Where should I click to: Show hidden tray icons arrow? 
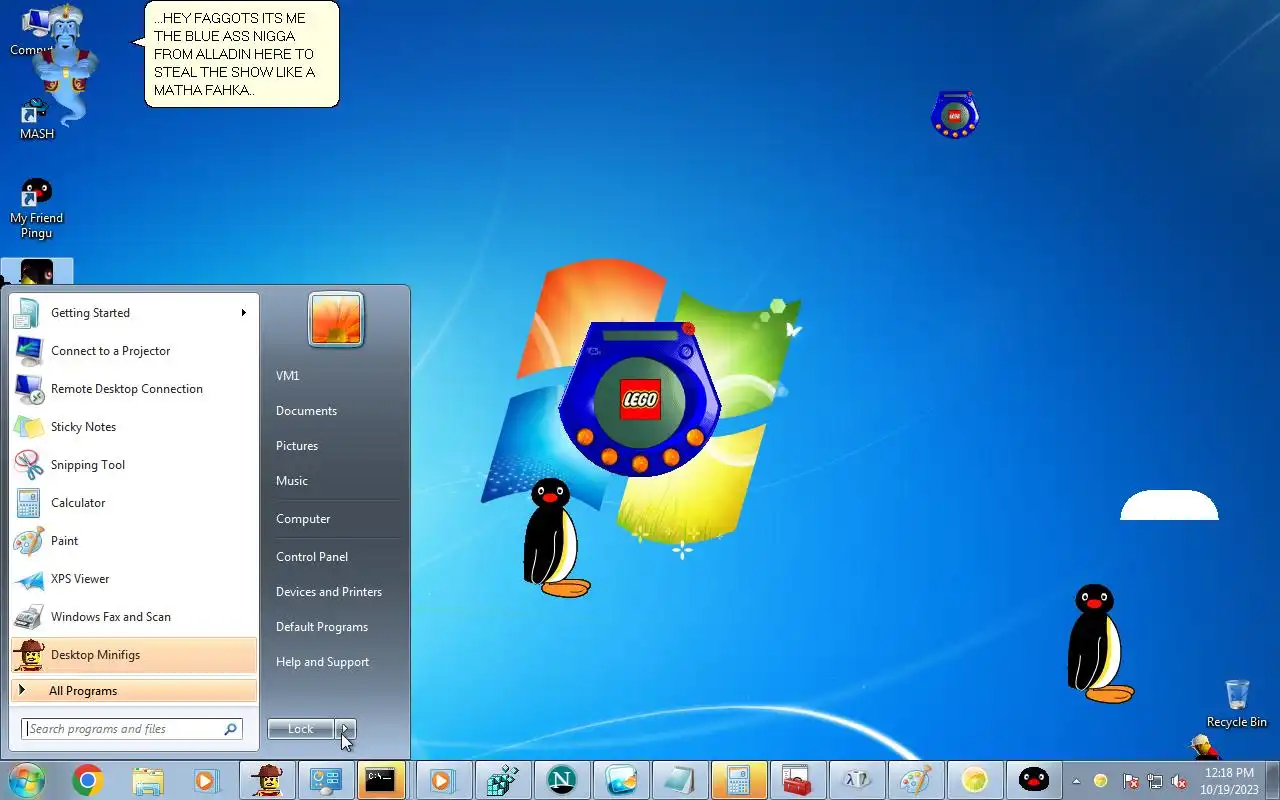coord(1076,781)
